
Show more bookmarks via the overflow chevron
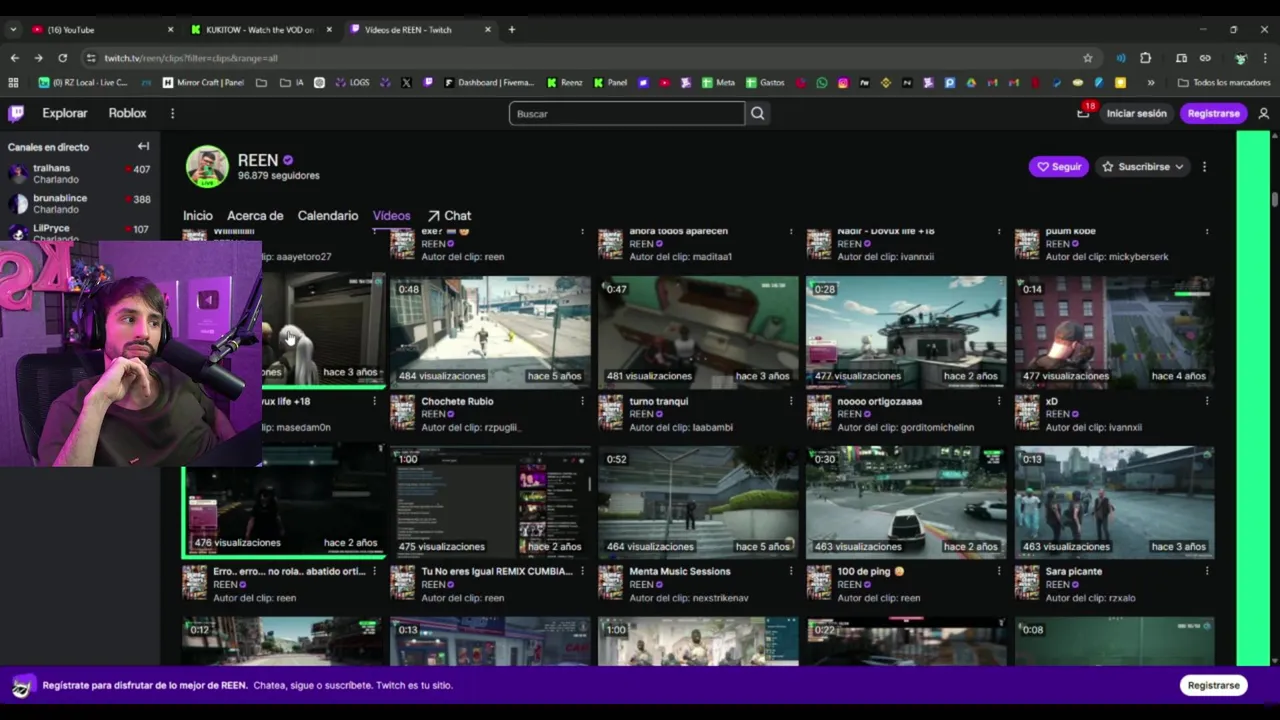(1151, 82)
